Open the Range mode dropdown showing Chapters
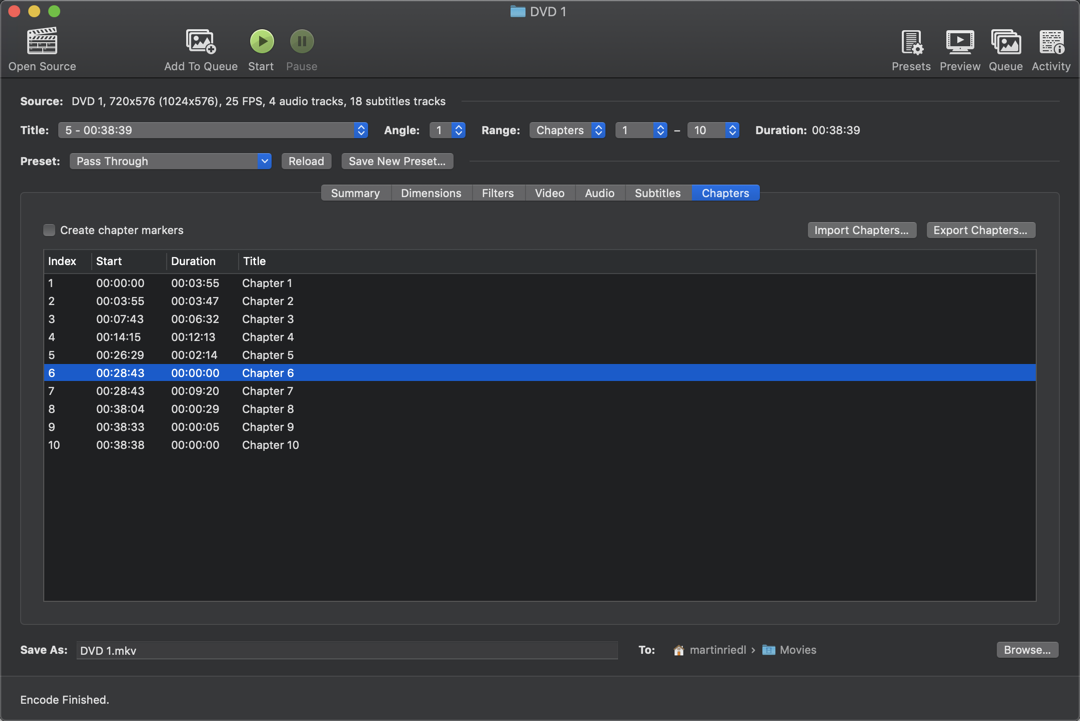Viewport: 1080px width, 721px height. tap(567, 129)
